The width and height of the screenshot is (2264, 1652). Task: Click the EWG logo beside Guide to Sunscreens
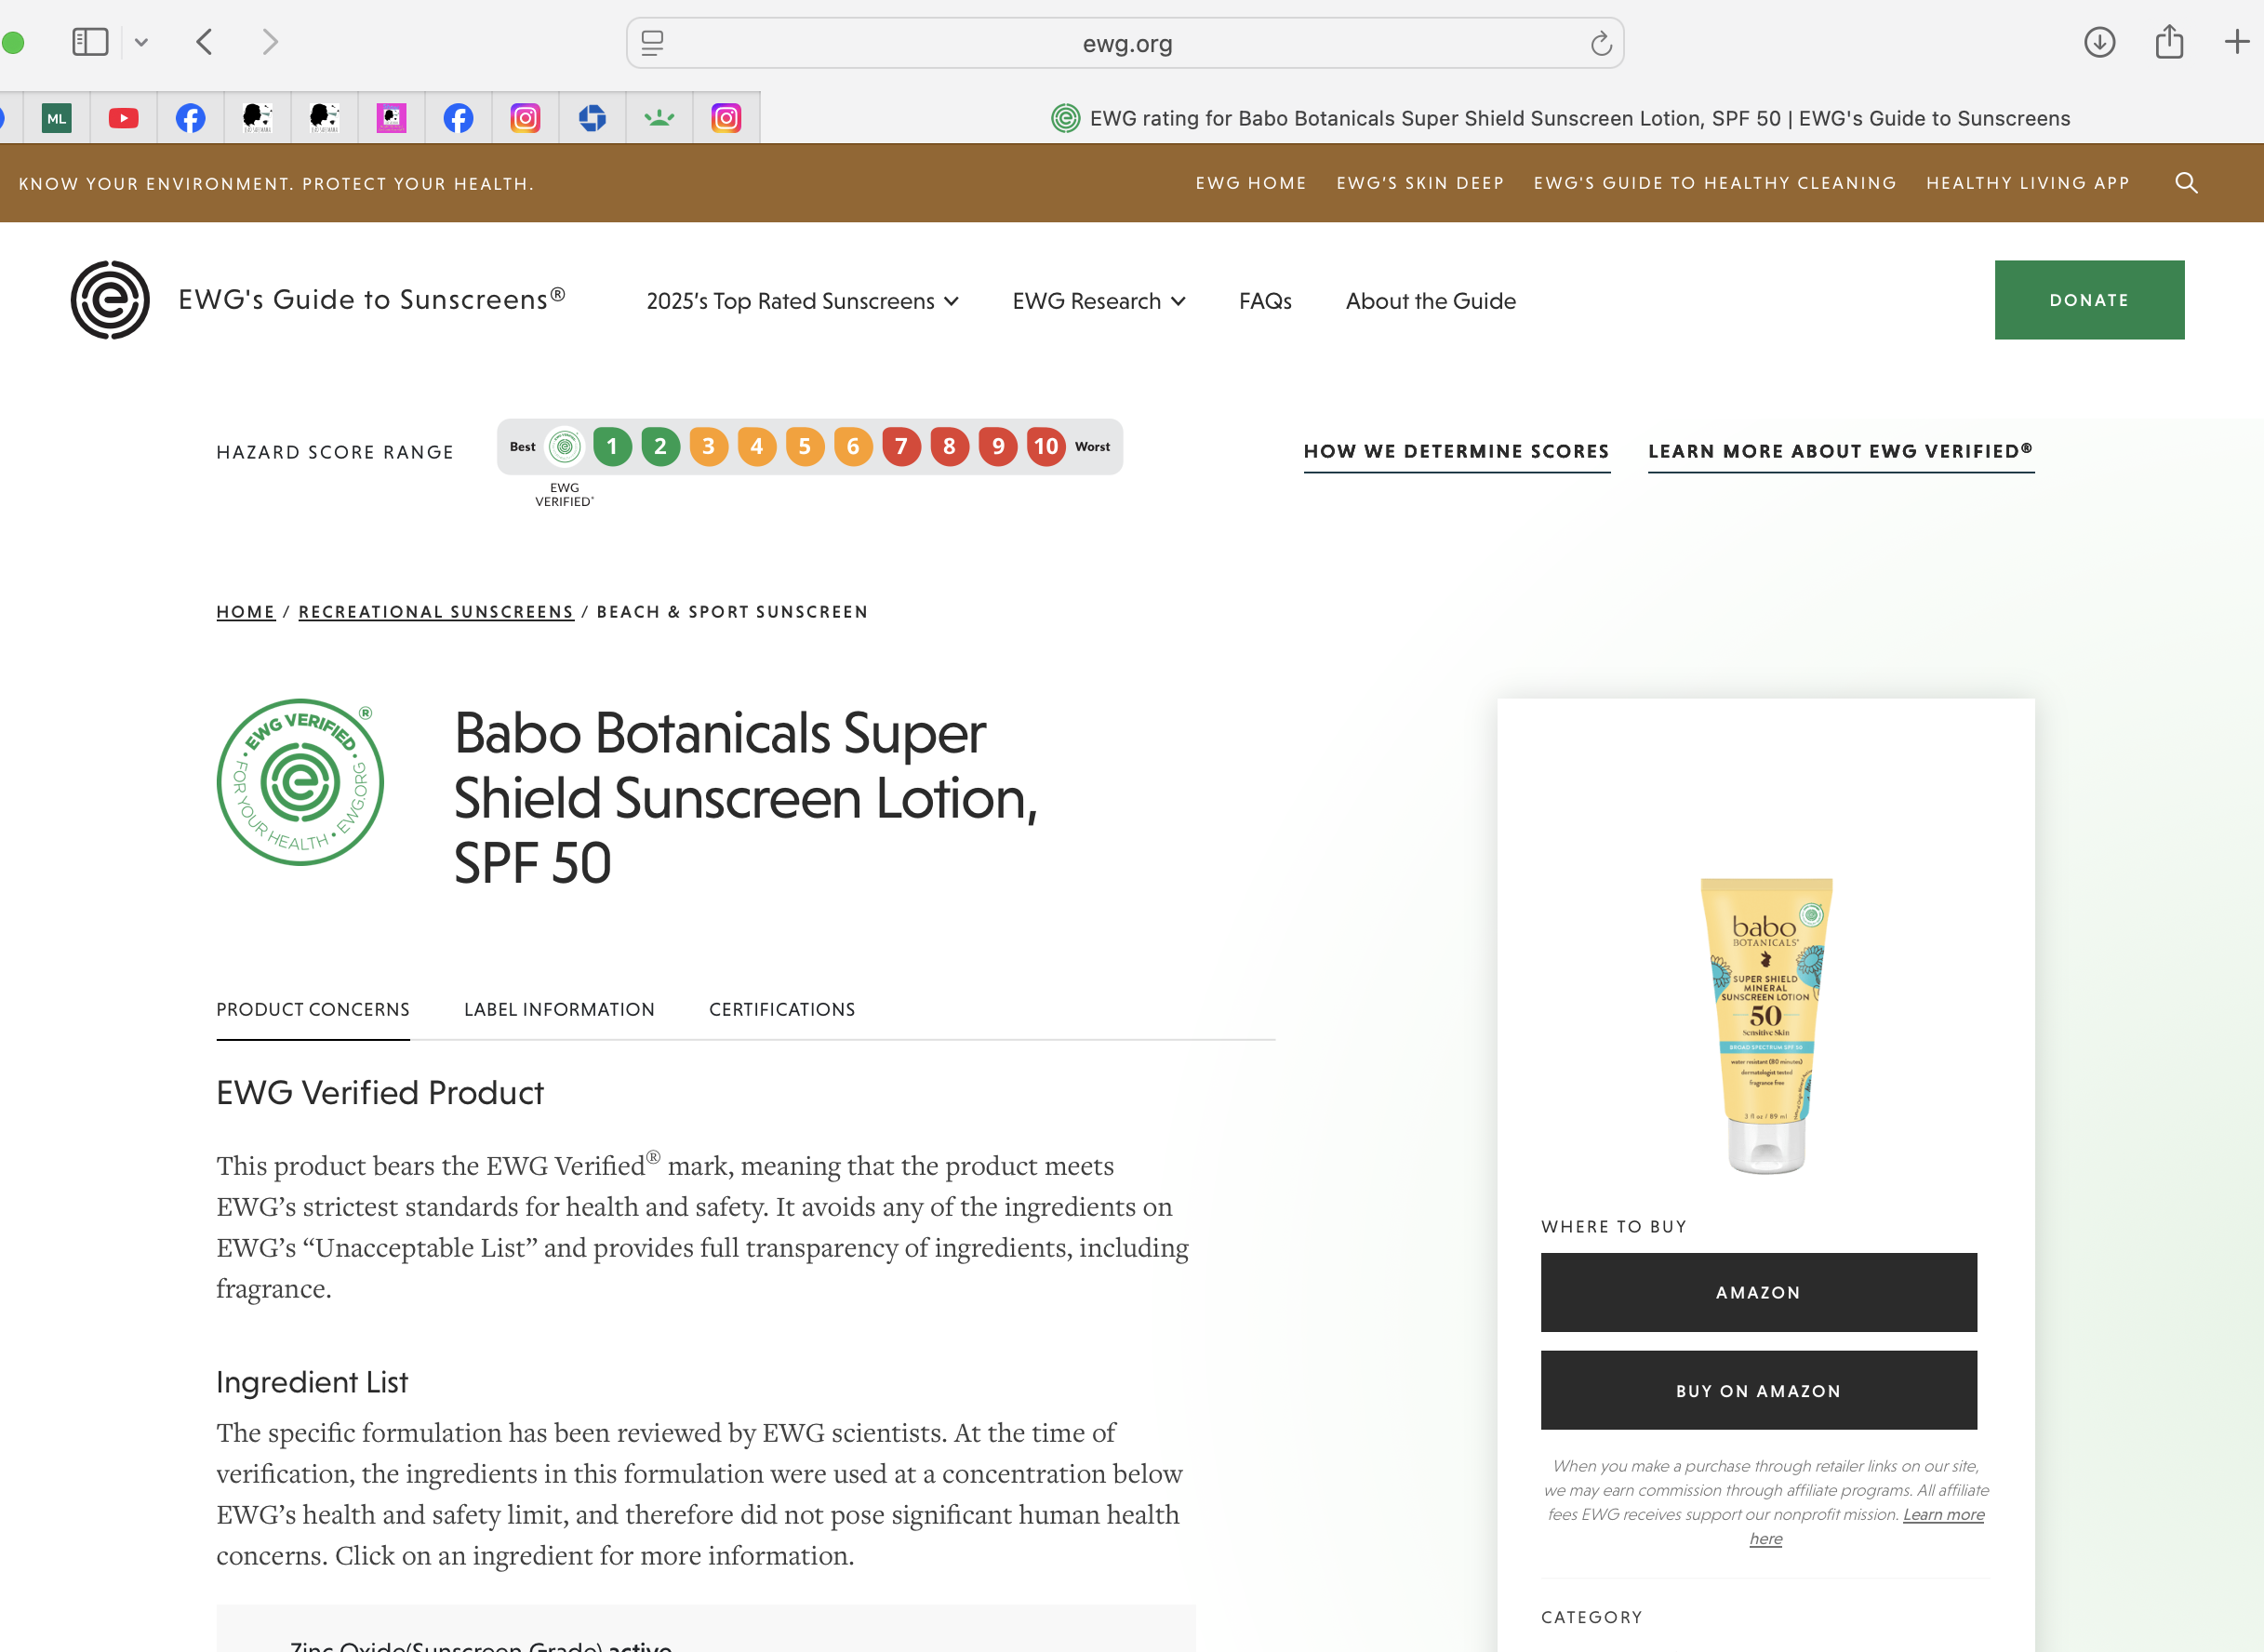pyautogui.click(x=110, y=300)
